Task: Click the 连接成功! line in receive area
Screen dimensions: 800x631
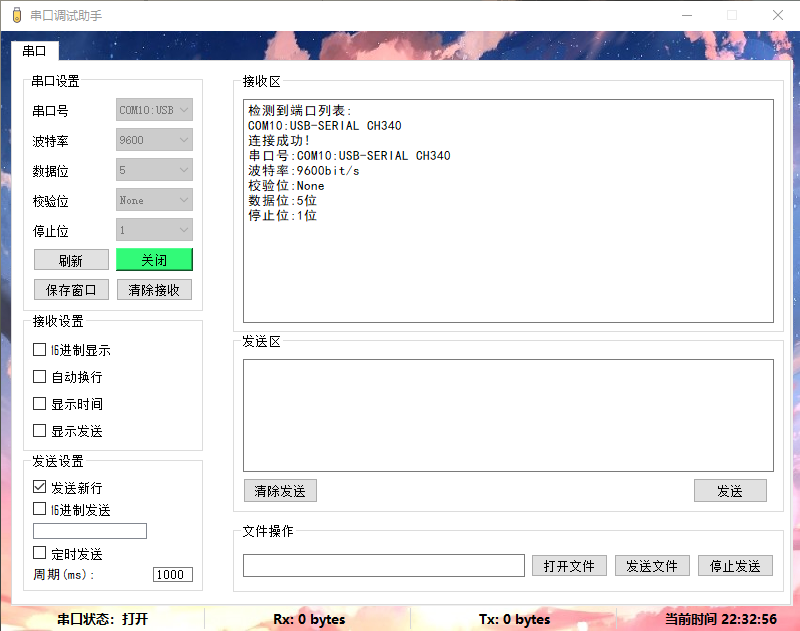Action: click(x=279, y=140)
